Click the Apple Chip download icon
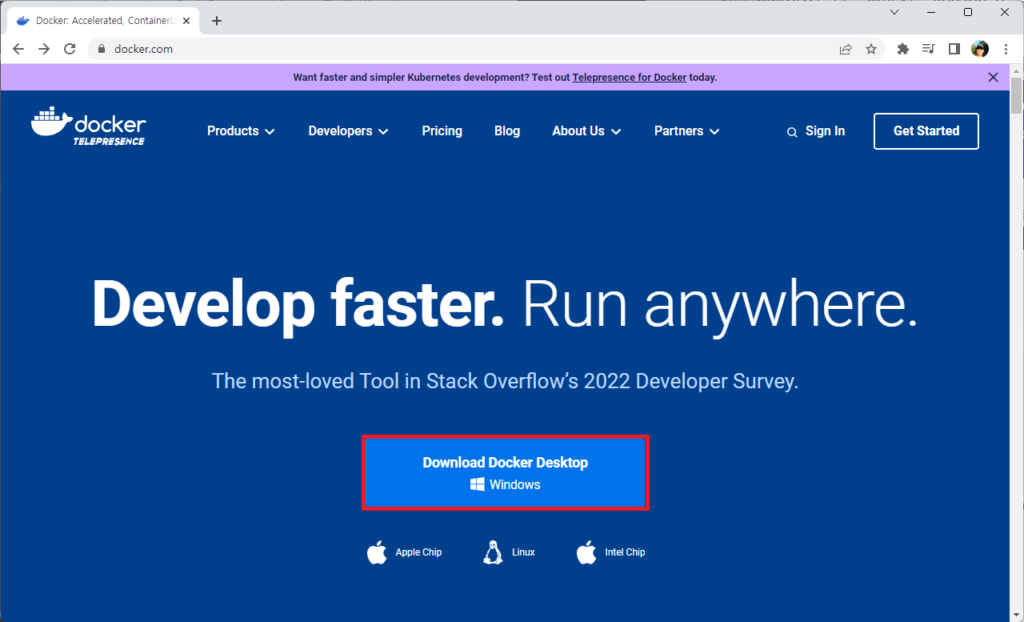This screenshot has width=1024, height=622. click(x=377, y=552)
